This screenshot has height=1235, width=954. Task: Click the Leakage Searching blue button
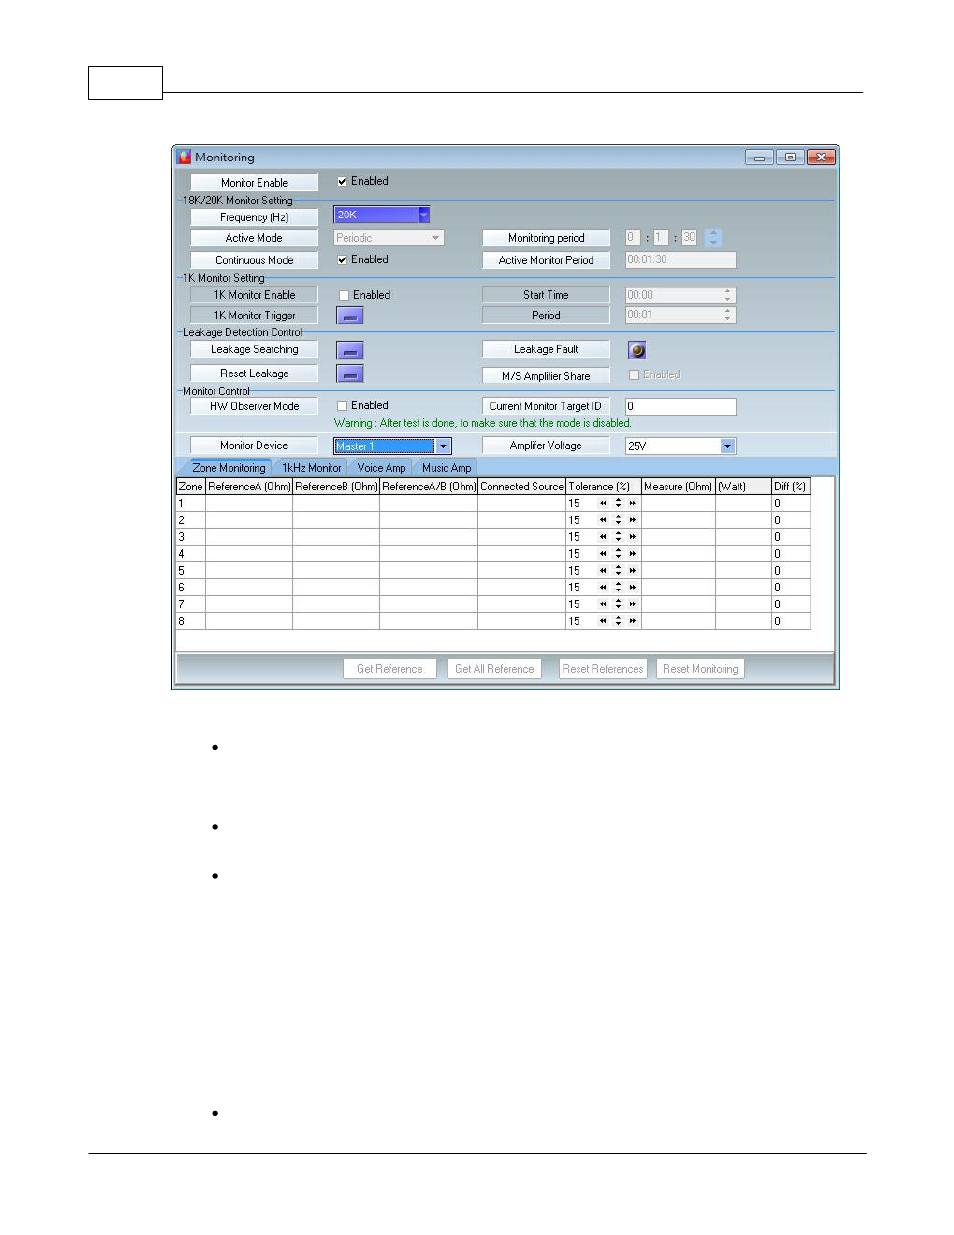(349, 350)
